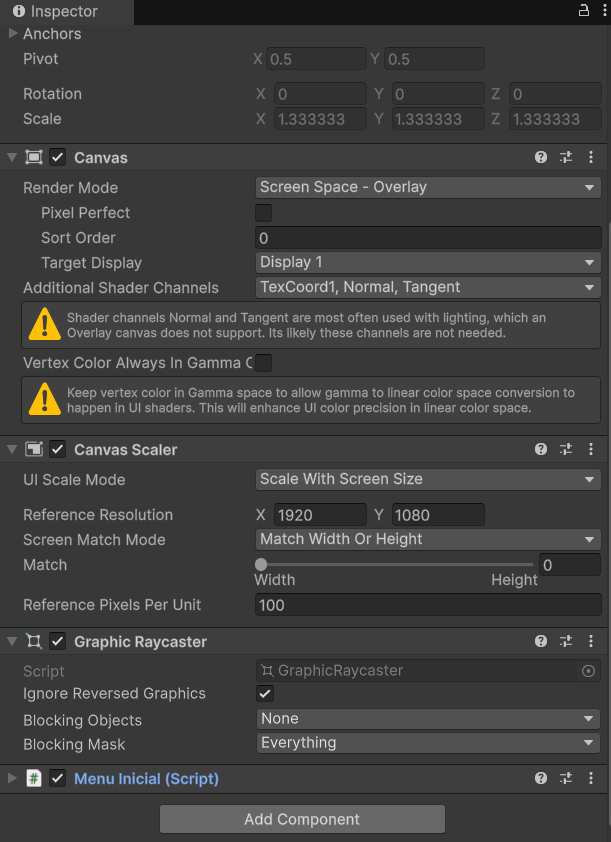Viewport: 611px width, 842px height.
Task: Click the Add Component button
Action: pos(302,819)
